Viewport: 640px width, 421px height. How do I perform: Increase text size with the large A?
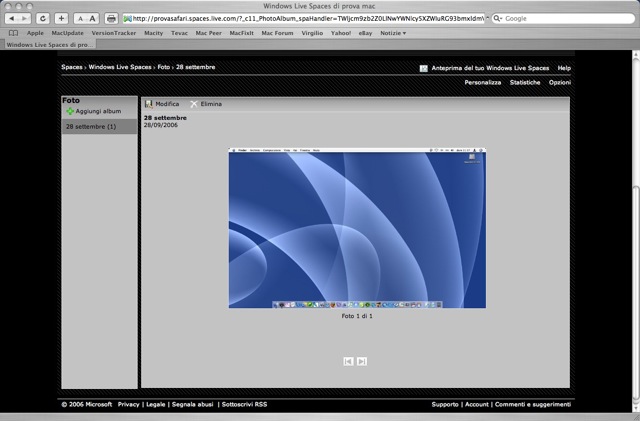click(93, 18)
